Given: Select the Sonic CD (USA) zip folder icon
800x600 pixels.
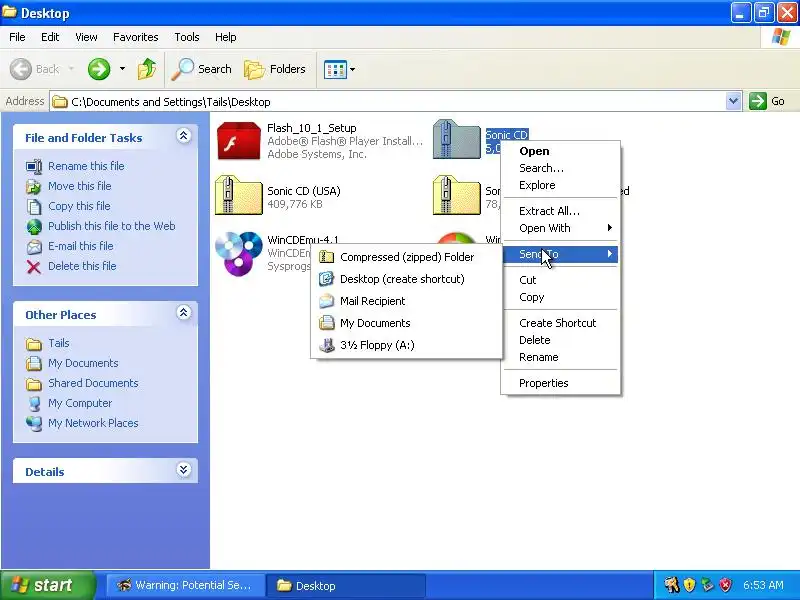Looking at the screenshot, I should click(238, 195).
